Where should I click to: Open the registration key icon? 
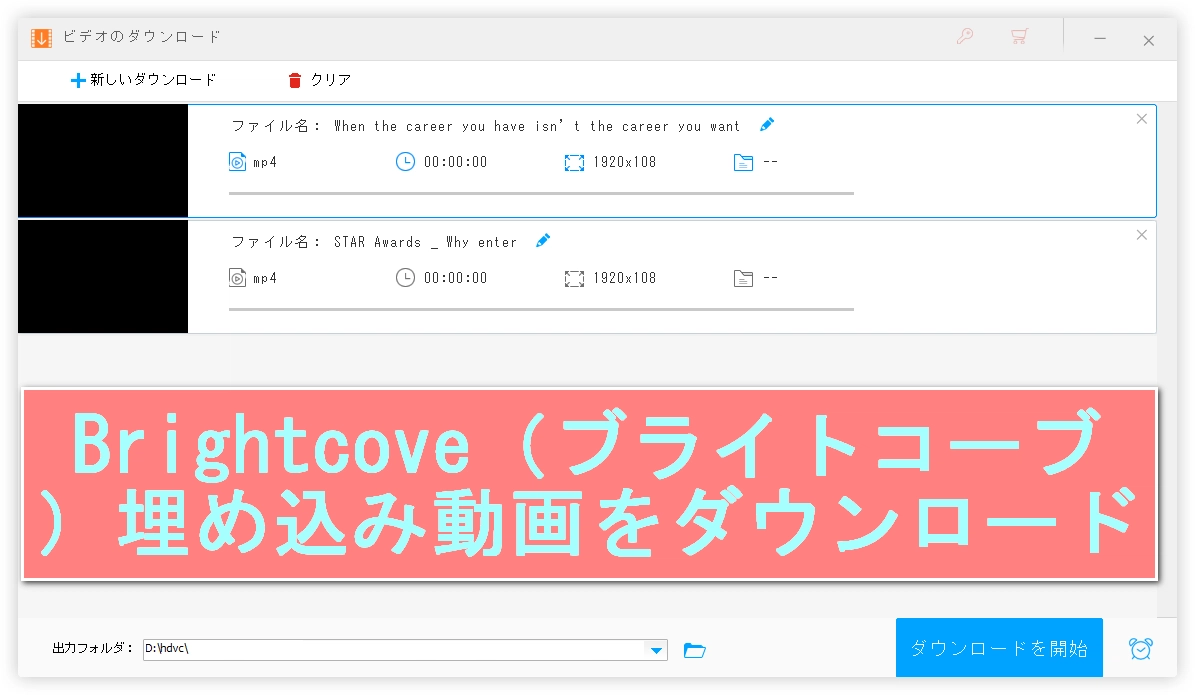tap(965, 36)
